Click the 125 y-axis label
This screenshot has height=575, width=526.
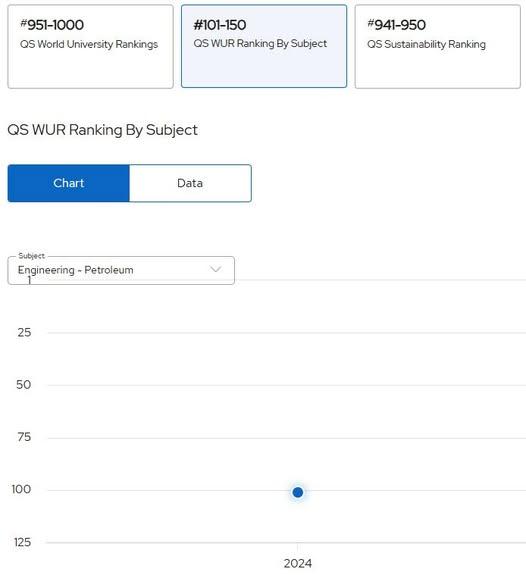pyautogui.click(x=22, y=542)
